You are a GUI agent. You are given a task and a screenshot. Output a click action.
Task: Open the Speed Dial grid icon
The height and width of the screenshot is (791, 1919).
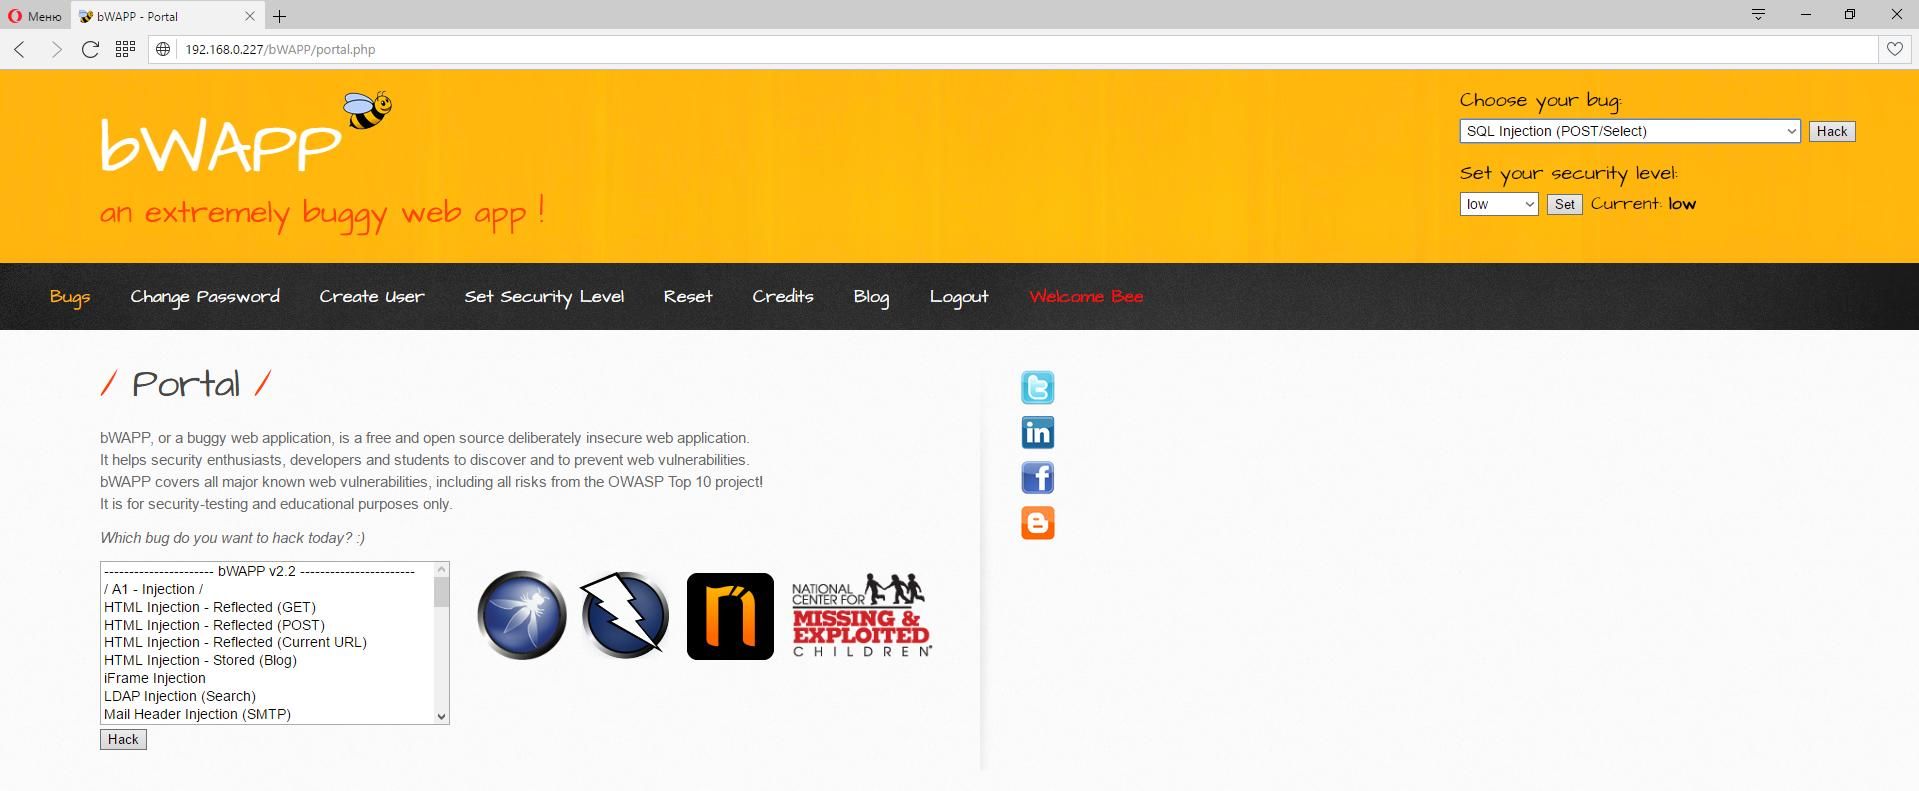[x=125, y=49]
